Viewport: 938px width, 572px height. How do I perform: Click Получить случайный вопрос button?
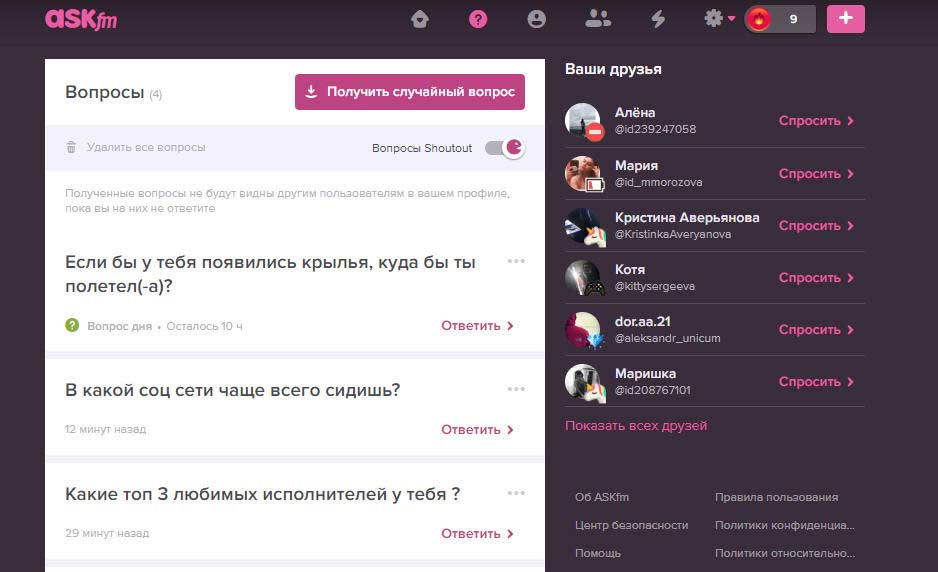[x=410, y=92]
